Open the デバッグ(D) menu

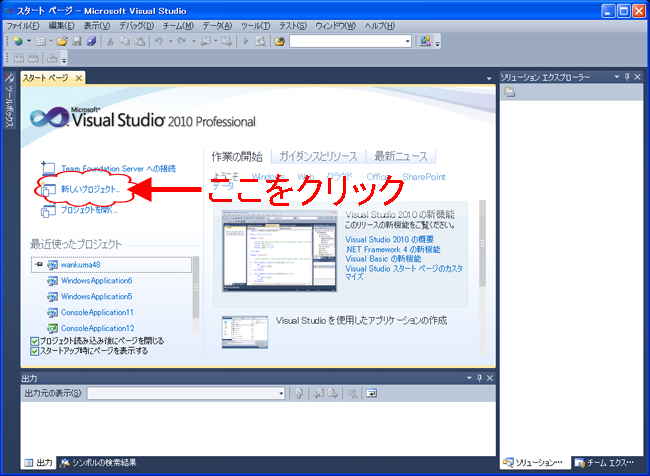point(136,26)
